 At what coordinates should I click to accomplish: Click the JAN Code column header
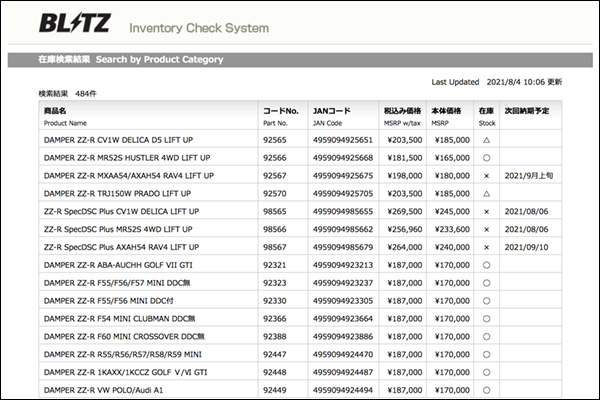(x=343, y=116)
